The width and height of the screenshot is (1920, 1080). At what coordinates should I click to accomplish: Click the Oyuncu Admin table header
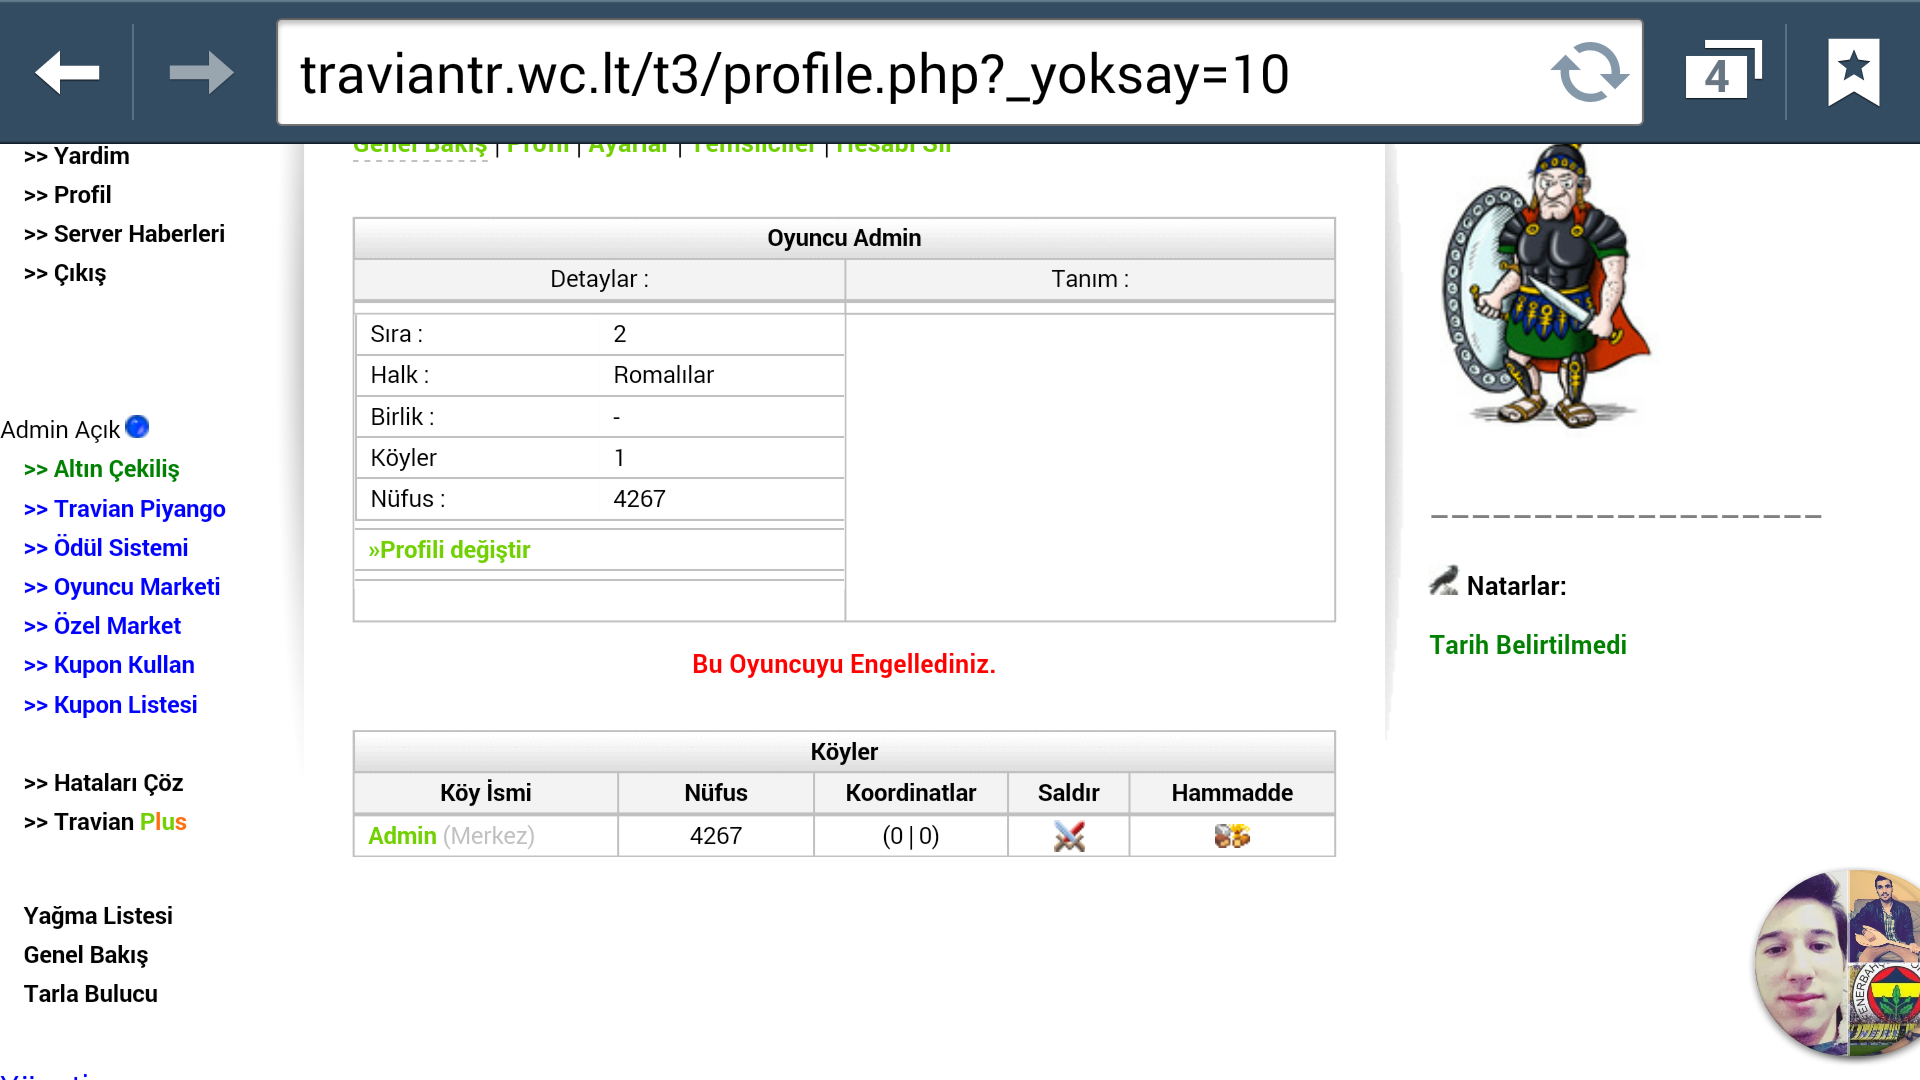point(844,238)
